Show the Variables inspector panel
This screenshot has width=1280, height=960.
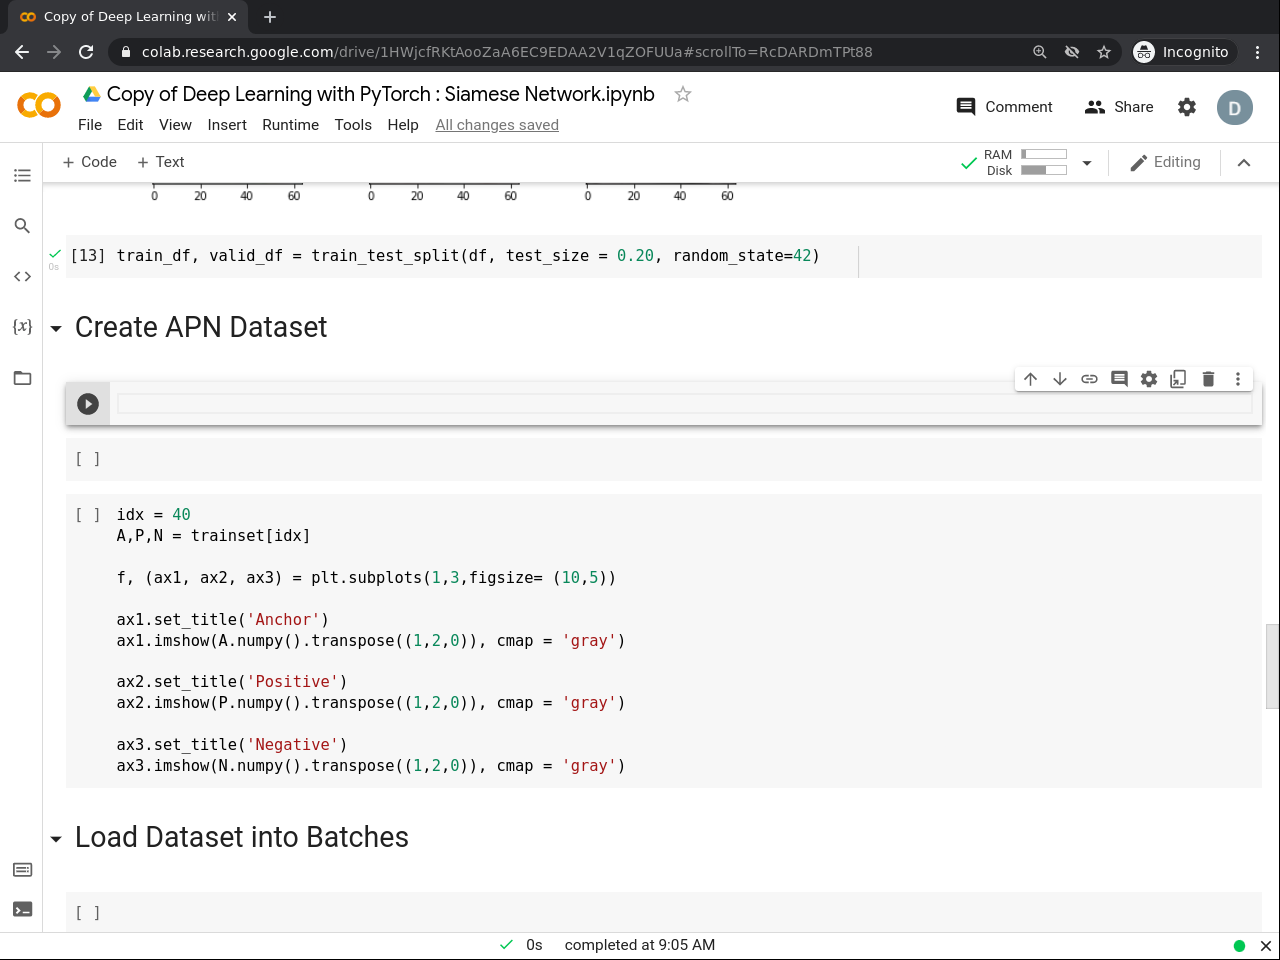coord(22,327)
